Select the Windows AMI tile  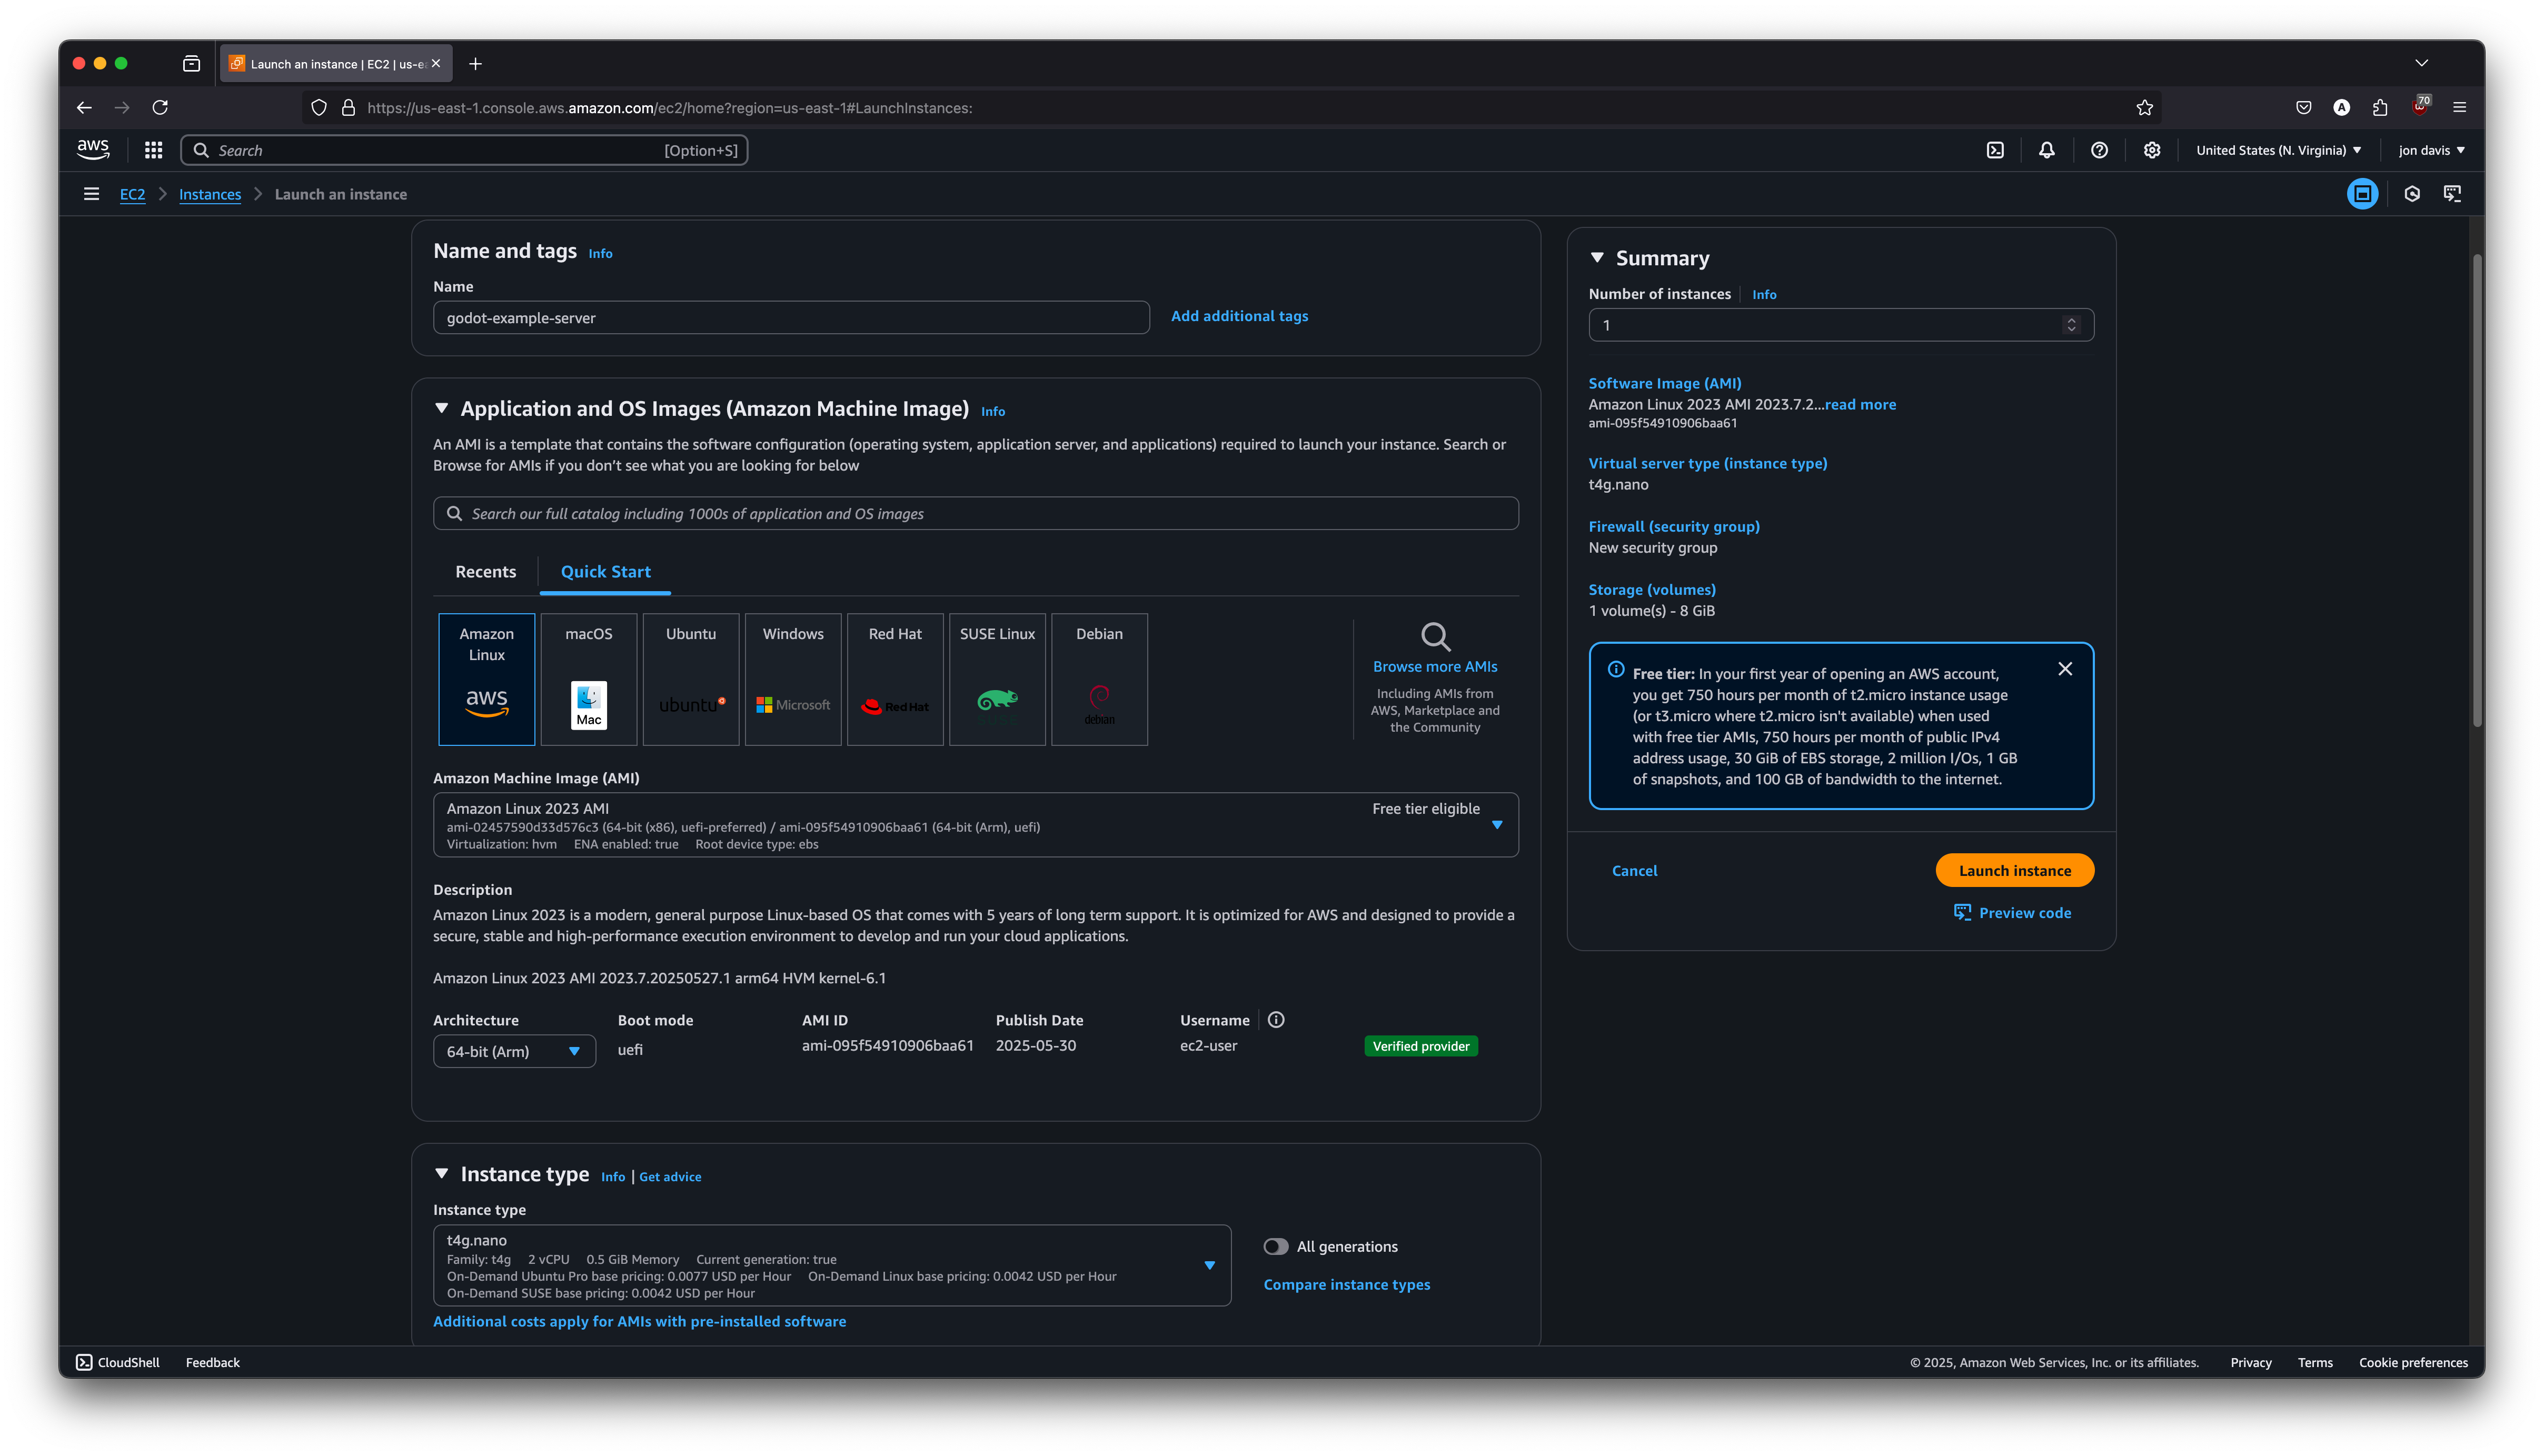tap(793, 679)
